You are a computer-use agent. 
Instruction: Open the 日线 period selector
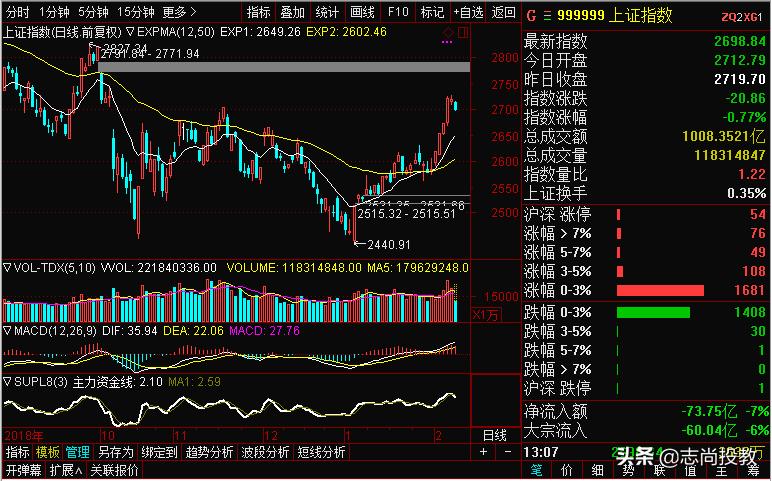point(495,435)
